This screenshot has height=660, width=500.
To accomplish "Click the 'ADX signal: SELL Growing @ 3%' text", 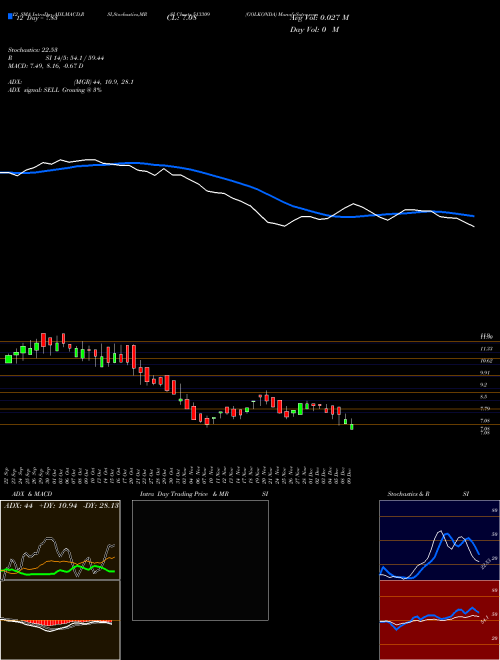I will coord(55,90).
